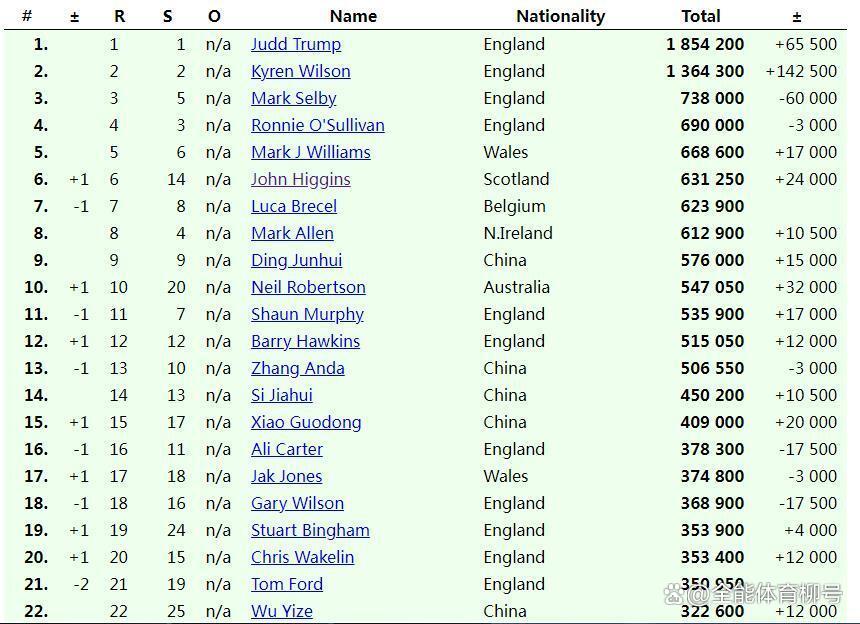This screenshot has height=624, width=860.
Task: Open the Mark J Williams link
Action: [x=310, y=152]
